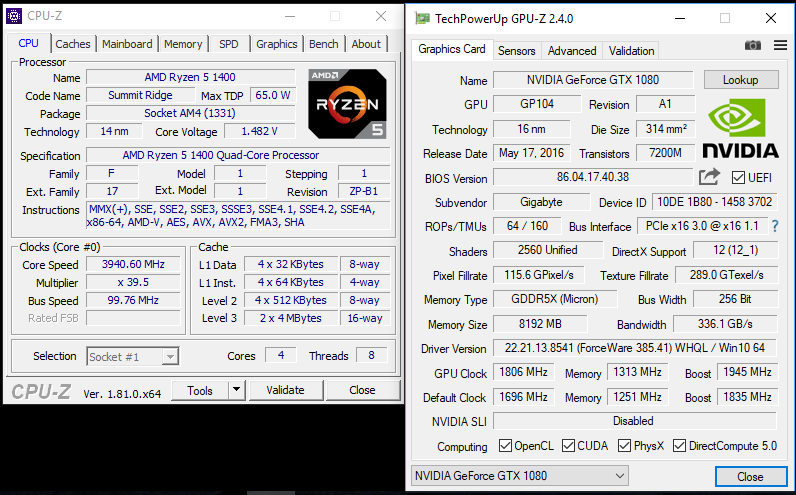
Task: Switch to the Mainboard tab
Action: pyautogui.click(x=127, y=44)
